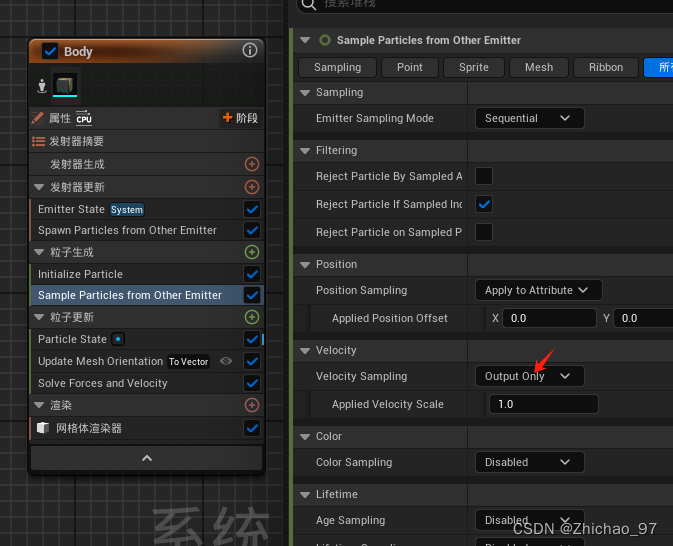Switch to the Sampling filter tab

pyautogui.click(x=337, y=67)
